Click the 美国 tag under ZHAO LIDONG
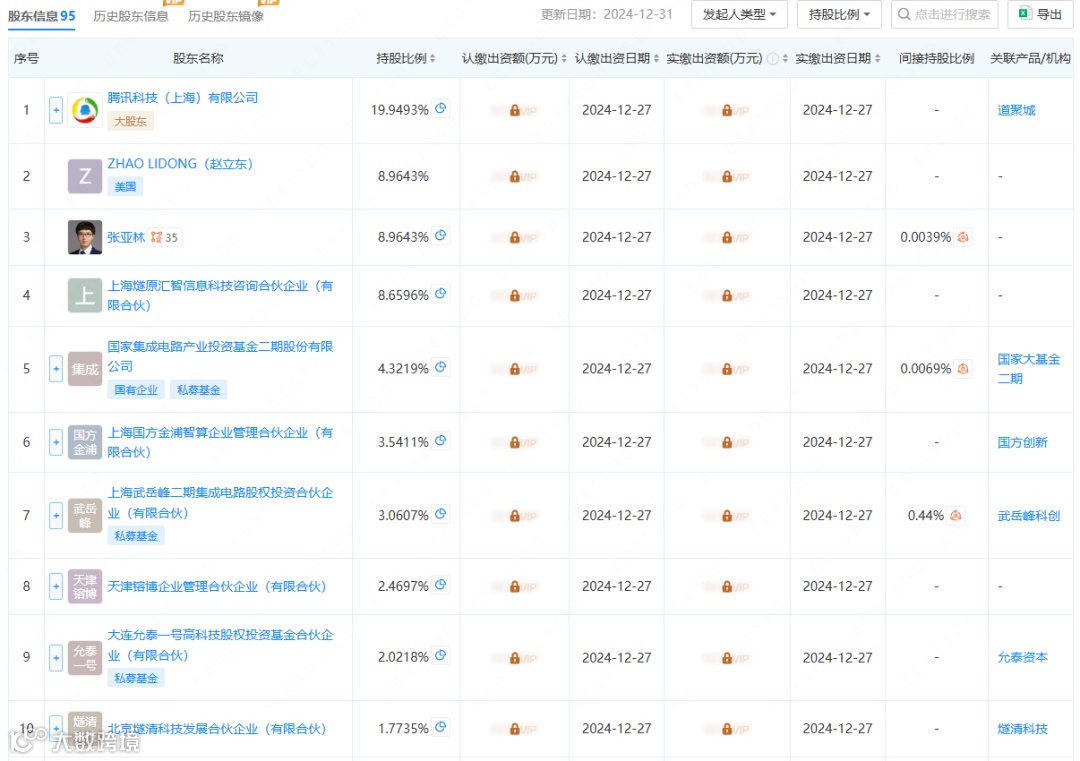 (125, 187)
